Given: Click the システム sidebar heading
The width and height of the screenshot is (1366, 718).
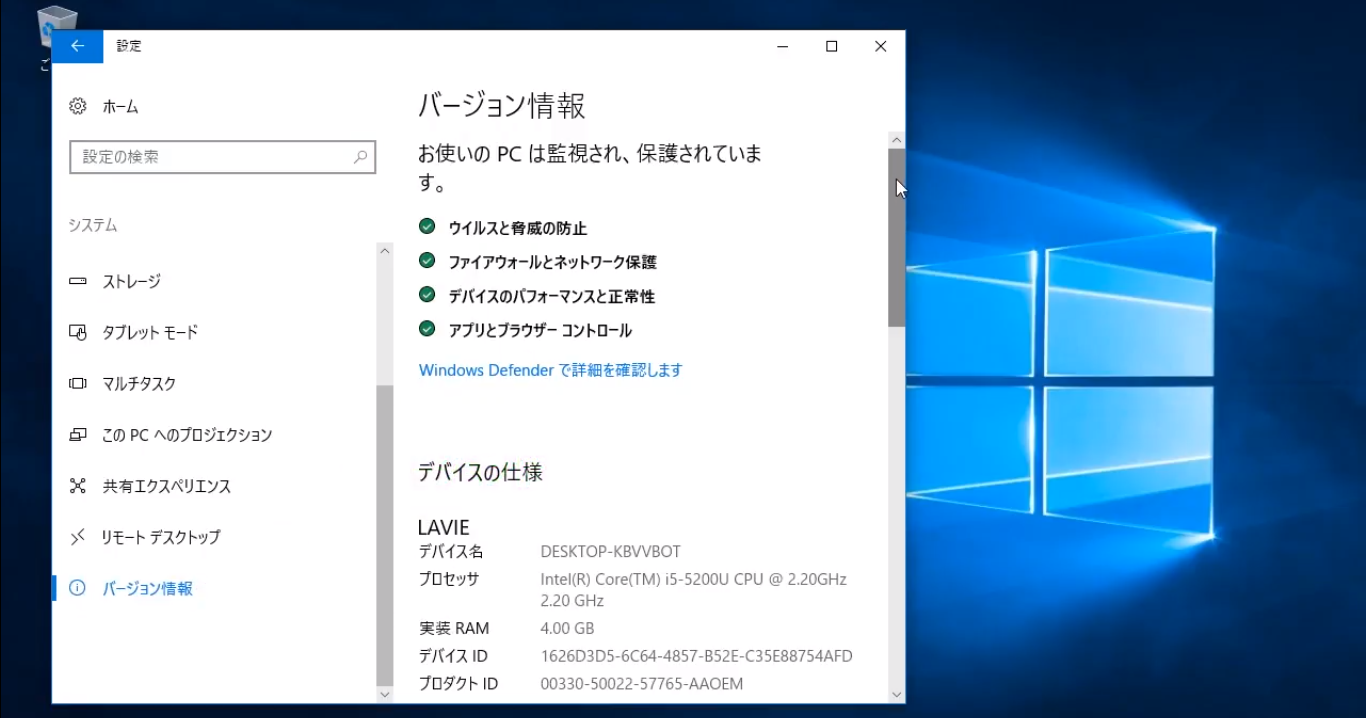Looking at the screenshot, I should coord(93,225).
